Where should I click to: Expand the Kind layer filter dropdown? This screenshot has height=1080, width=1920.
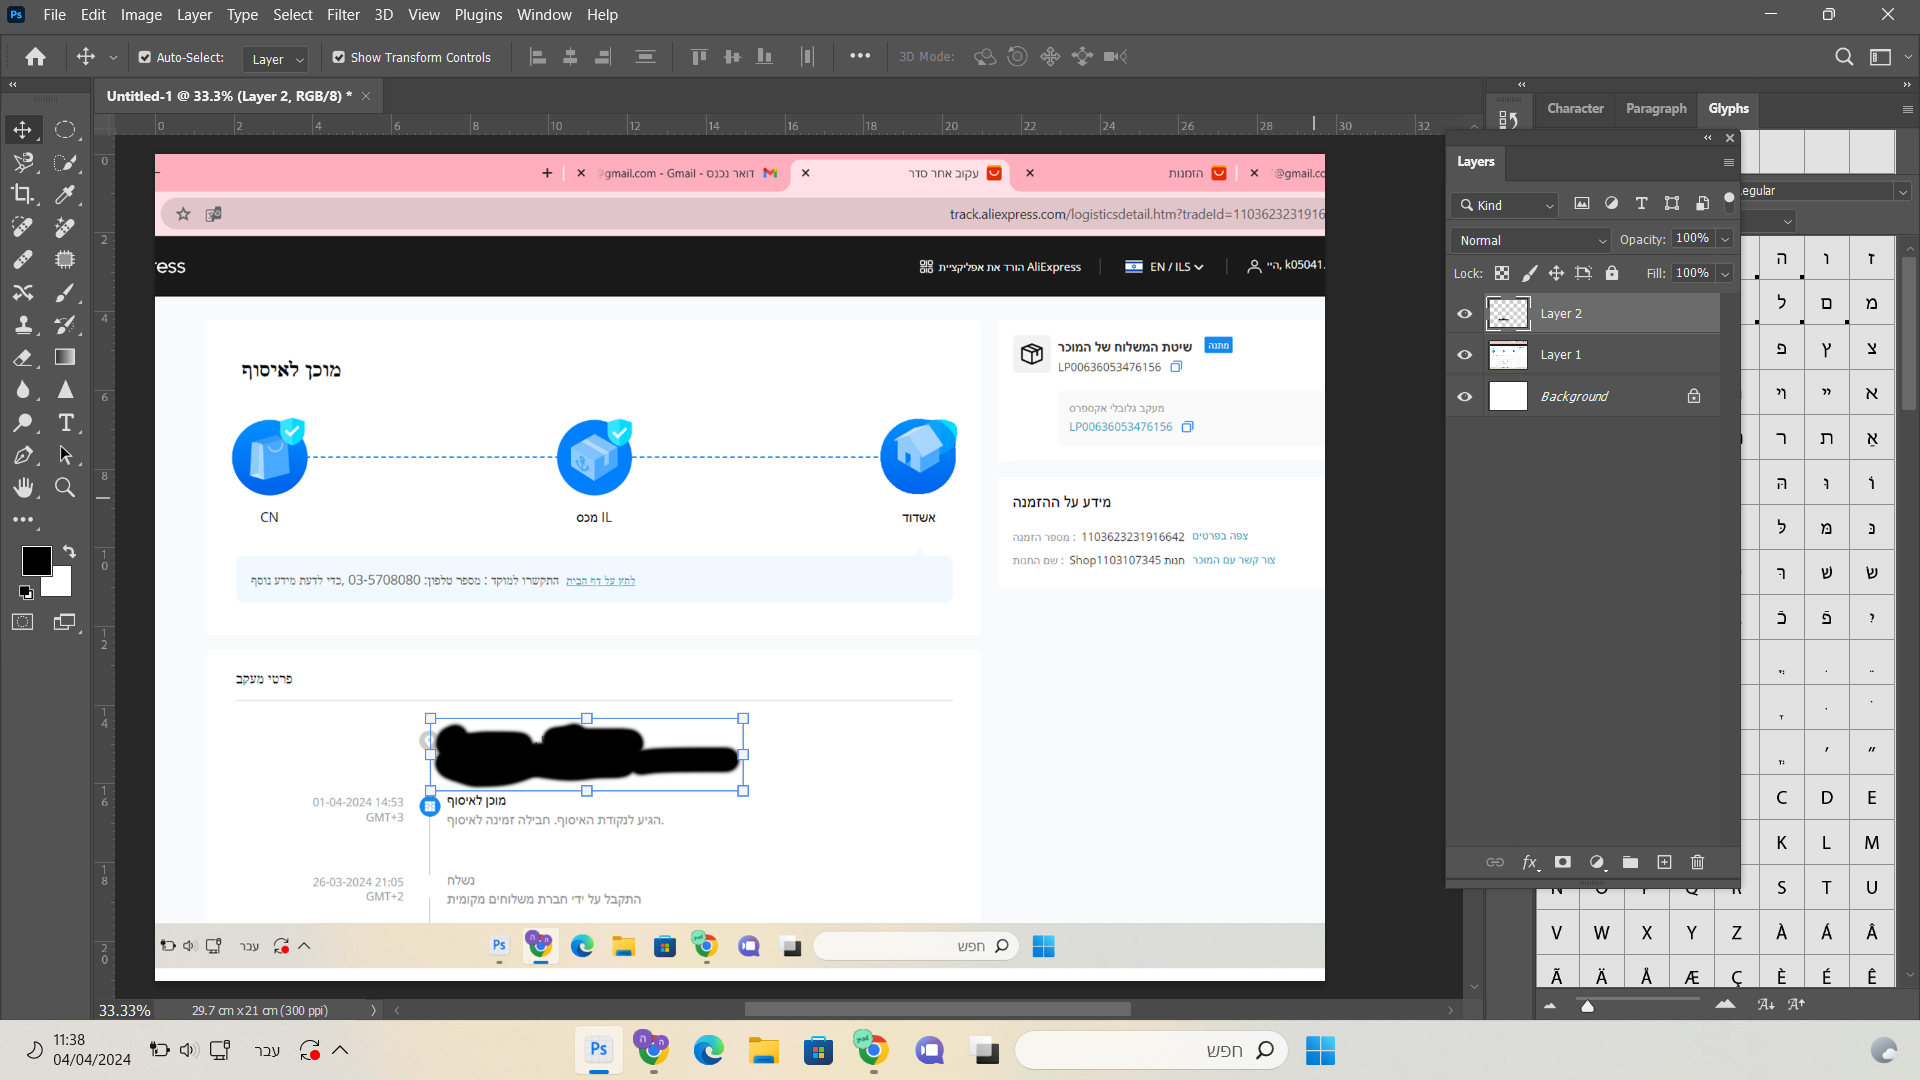coord(1506,205)
